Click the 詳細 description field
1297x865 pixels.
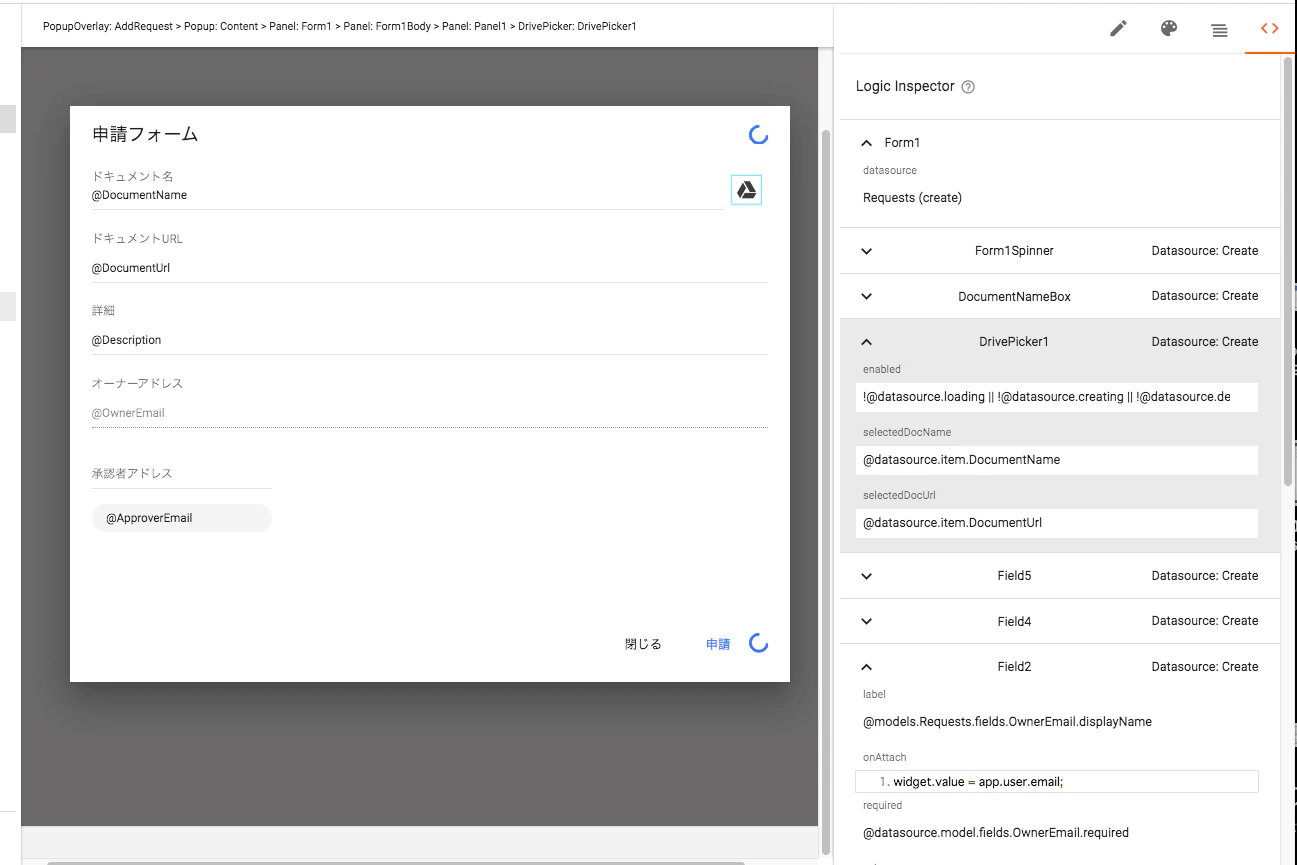pyautogui.click(x=430, y=340)
